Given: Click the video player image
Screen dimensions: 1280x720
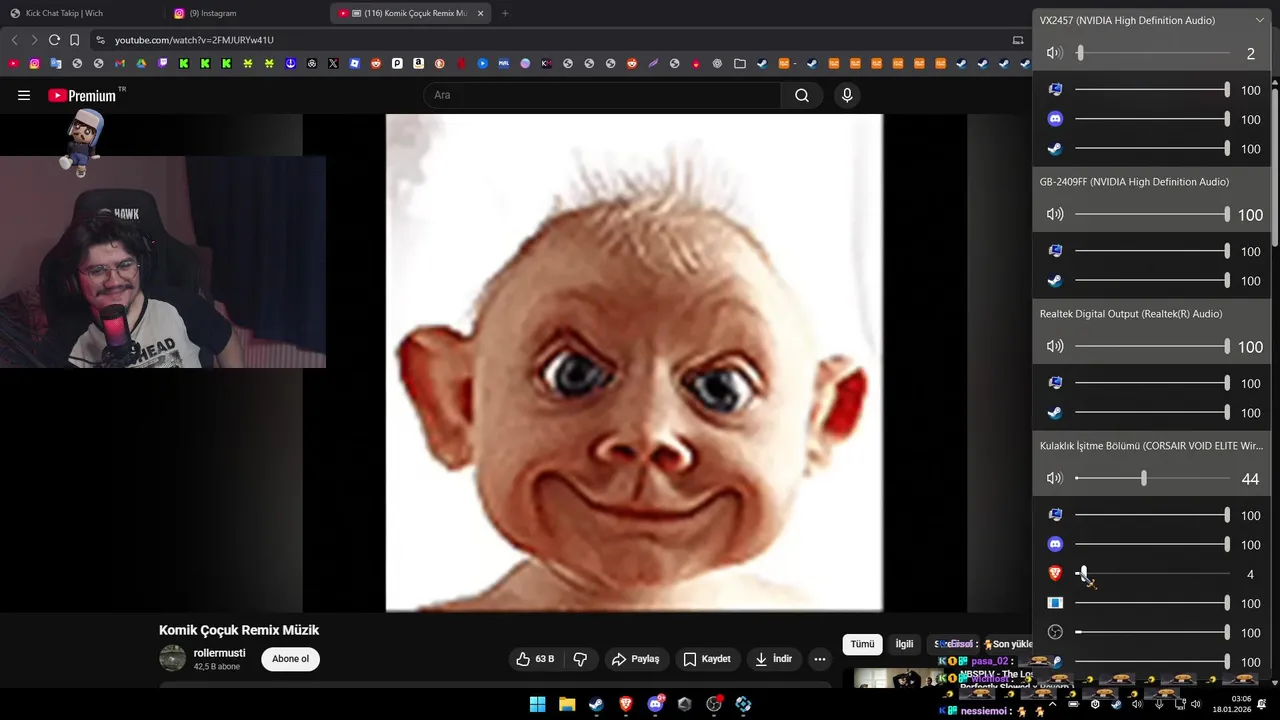Looking at the screenshot, I should click(x=634, y=362).
